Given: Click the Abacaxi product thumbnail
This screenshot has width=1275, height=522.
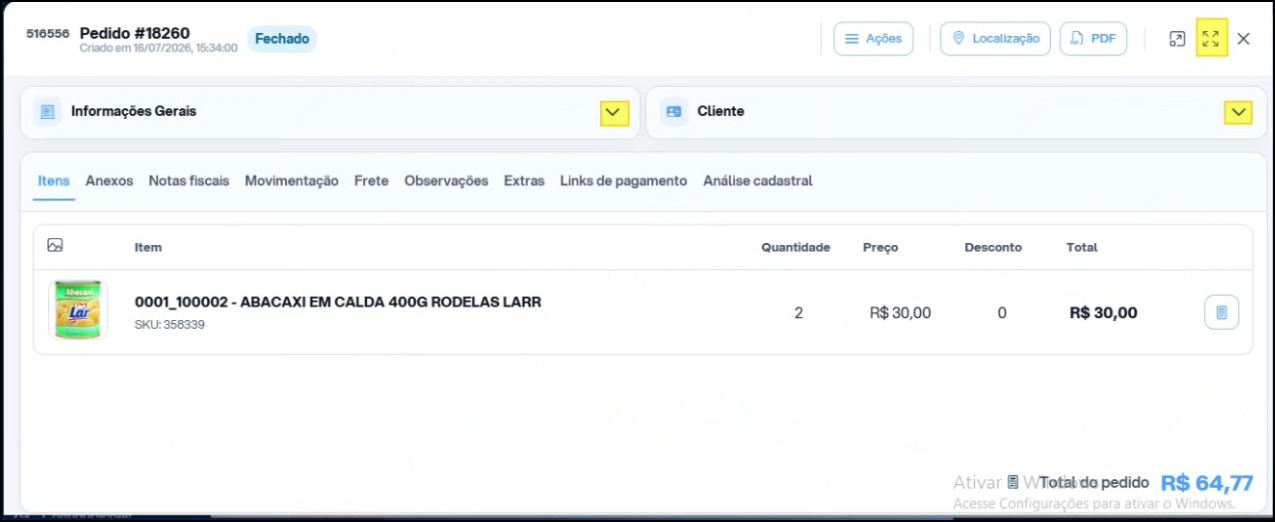Looking at the screenshot, I should click(x=77, y=310).
